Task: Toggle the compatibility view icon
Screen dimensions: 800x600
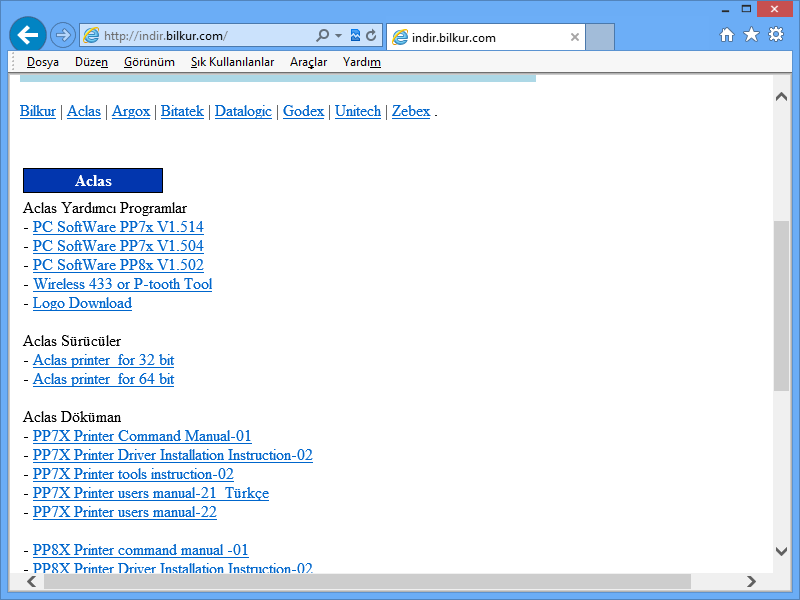Action: [355, 35]
